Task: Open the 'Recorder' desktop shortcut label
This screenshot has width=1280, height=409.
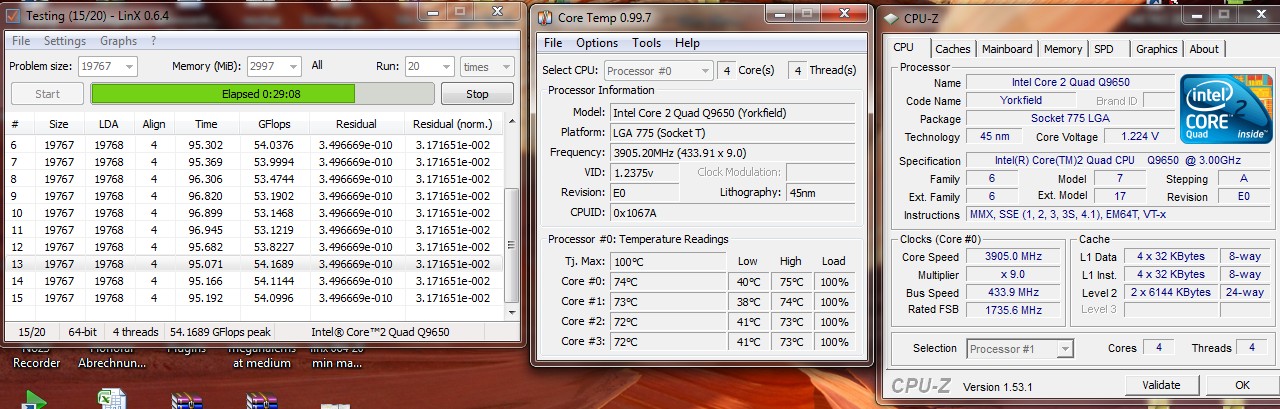Action: pos(36,364)
